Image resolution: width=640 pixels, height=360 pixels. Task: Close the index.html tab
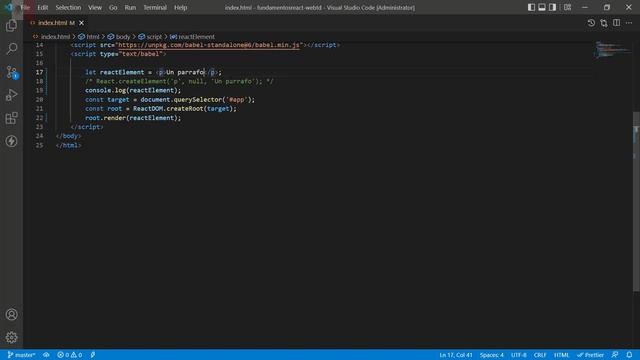[x=81, y=23]
